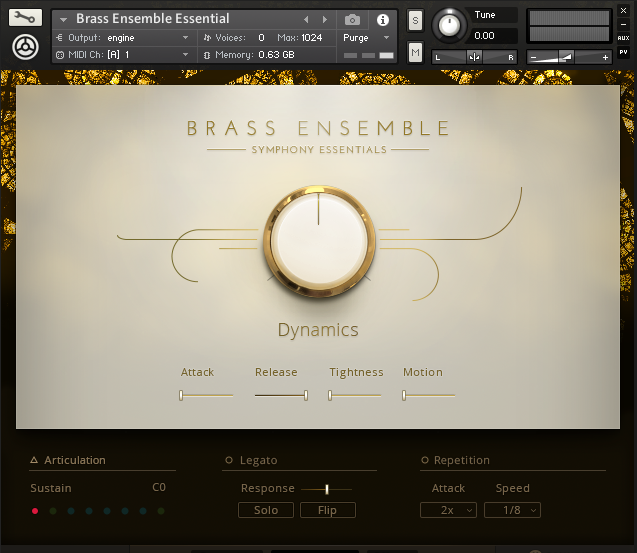Toggle the Flip legato button

click(327, 510)
